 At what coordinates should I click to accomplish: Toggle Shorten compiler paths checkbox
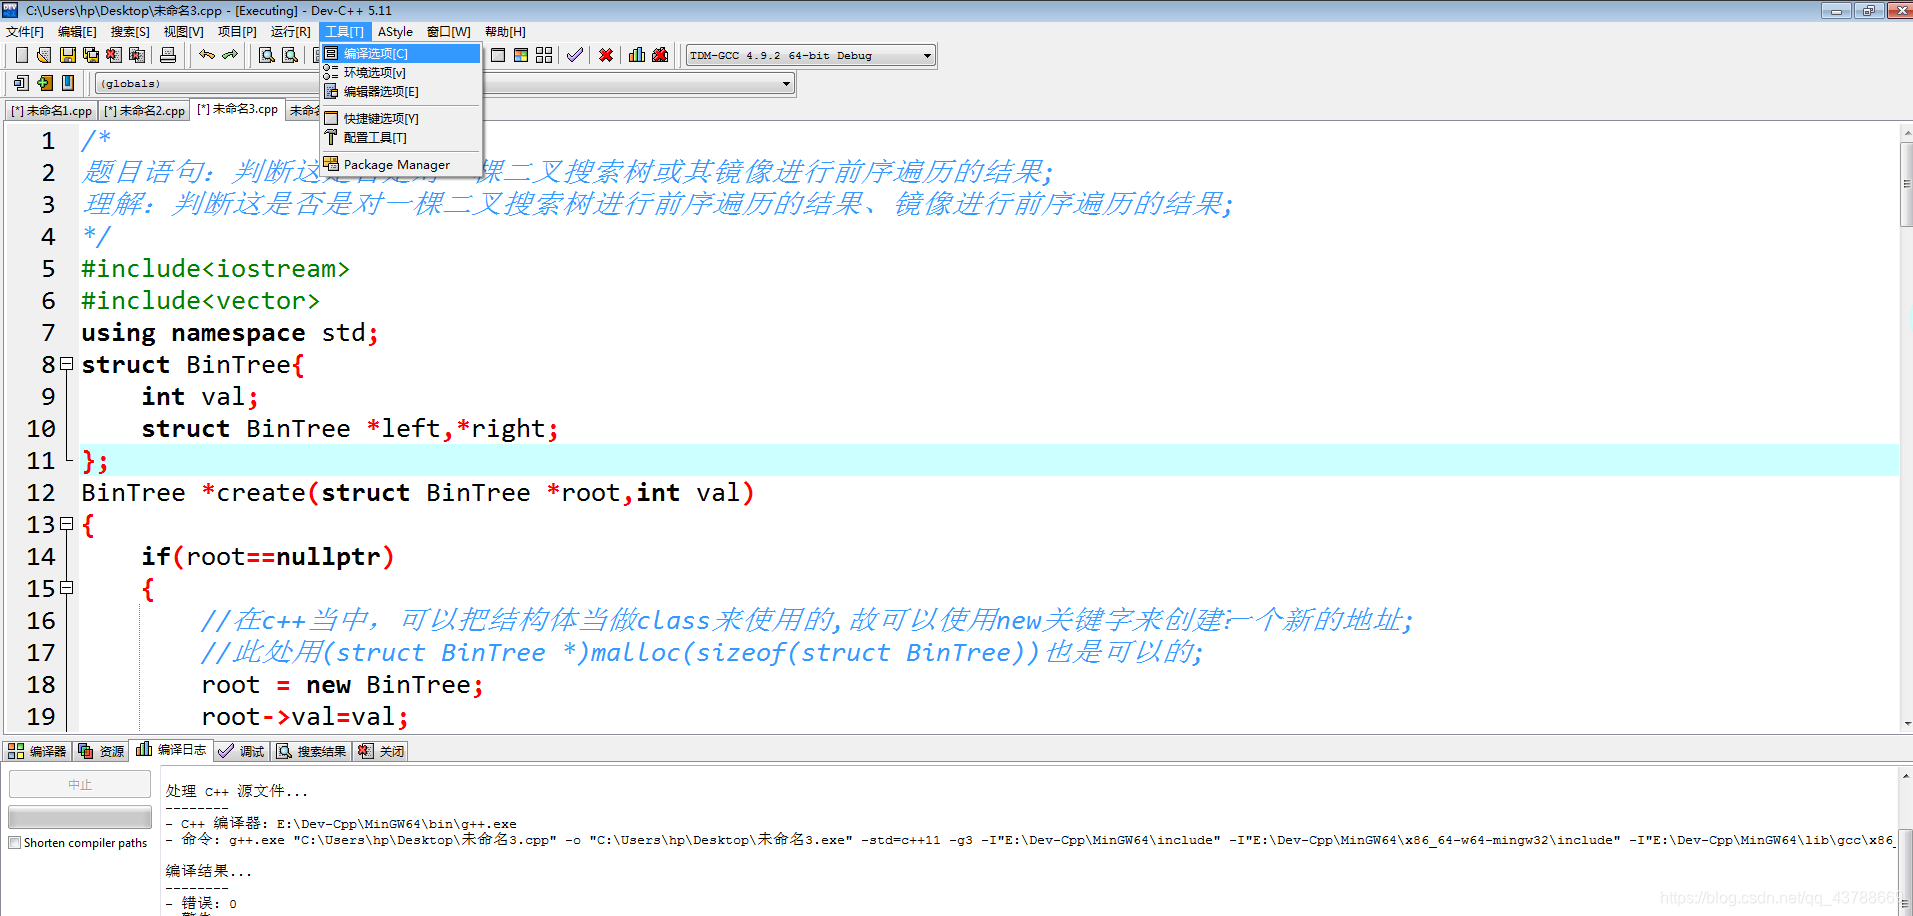pyautogui.click(x=14, y=843)
